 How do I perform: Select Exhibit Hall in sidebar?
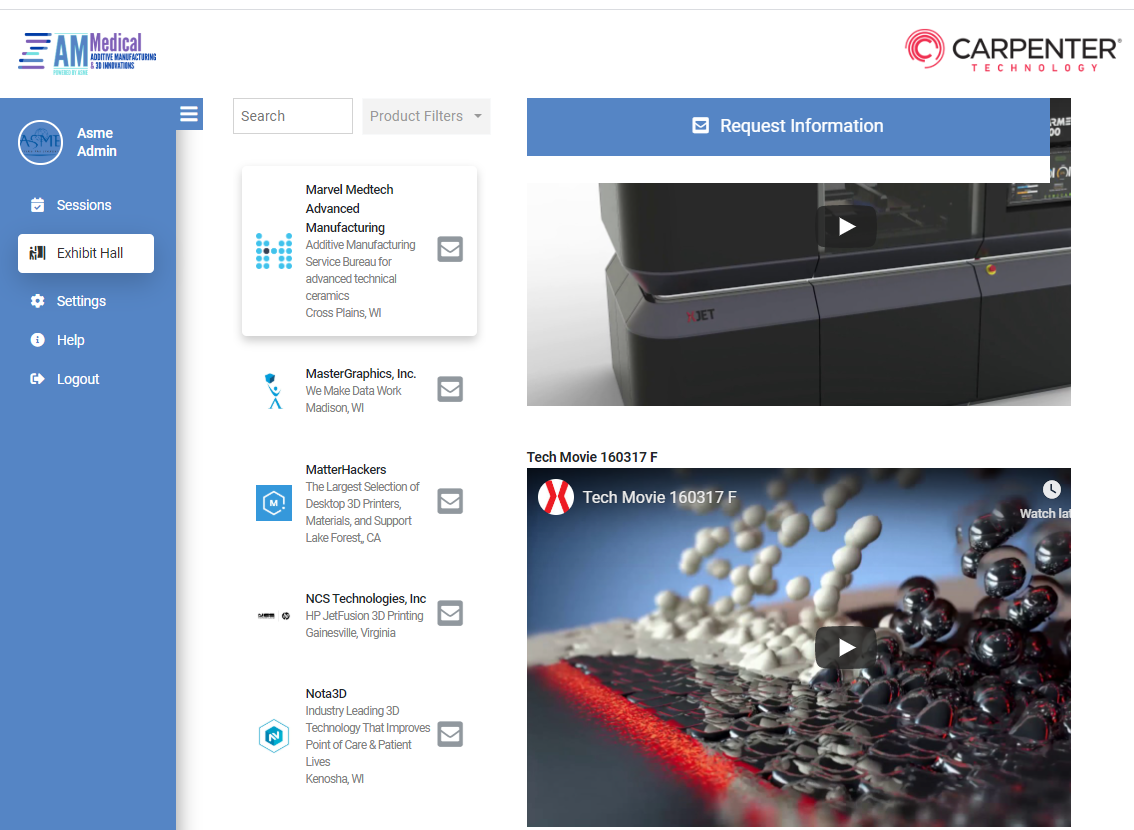(86, 253)
